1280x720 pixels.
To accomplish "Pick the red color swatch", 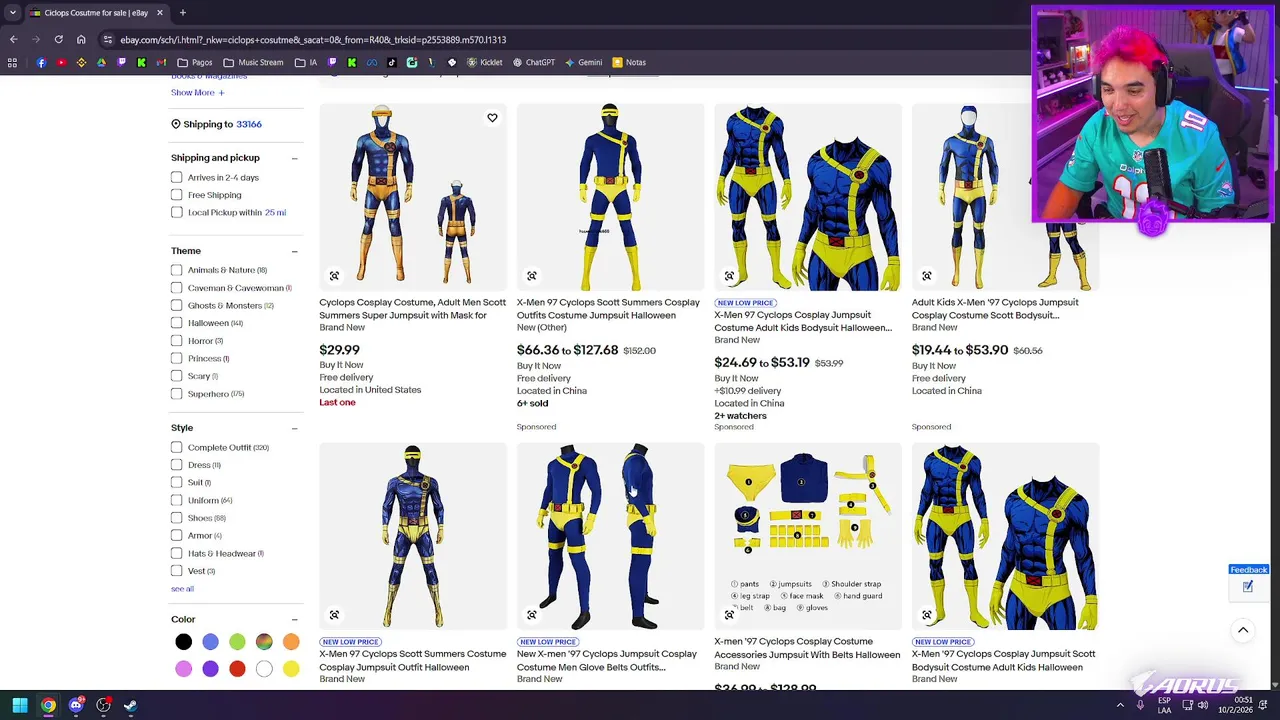I will pos(237,669).
